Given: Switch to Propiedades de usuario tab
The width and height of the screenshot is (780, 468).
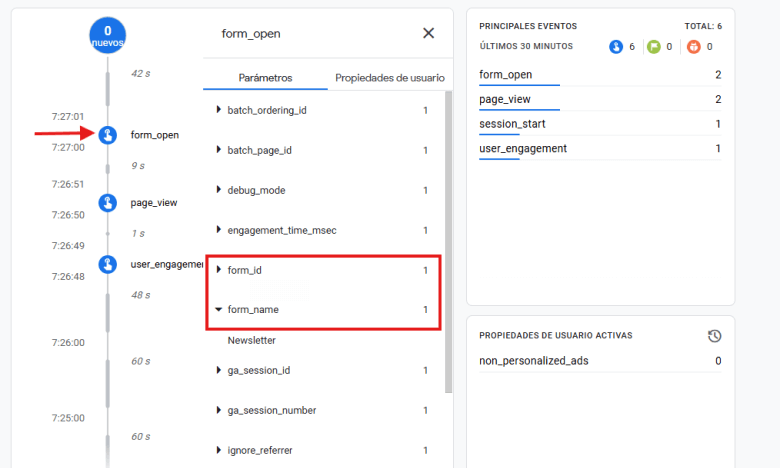Looking at the screenshot, I should click(390, 78).
